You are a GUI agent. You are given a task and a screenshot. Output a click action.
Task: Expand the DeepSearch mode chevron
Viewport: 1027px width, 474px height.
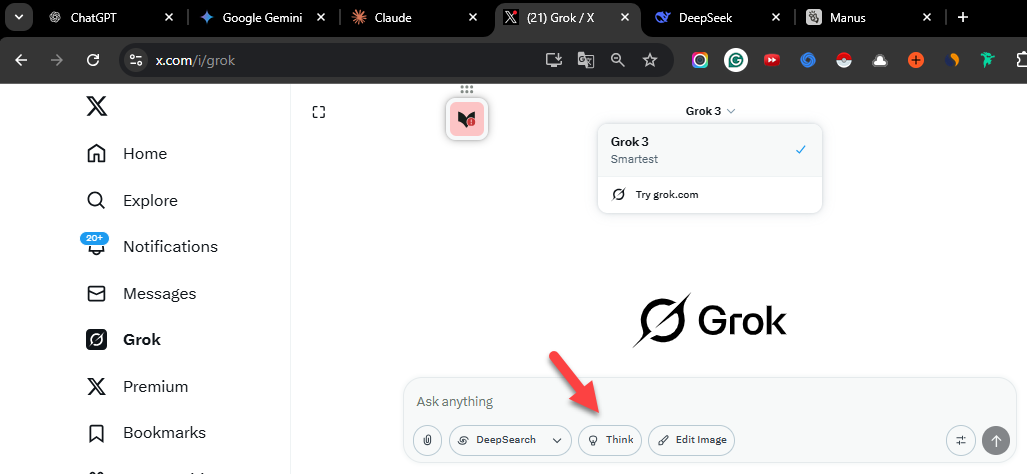click(557, 440)
